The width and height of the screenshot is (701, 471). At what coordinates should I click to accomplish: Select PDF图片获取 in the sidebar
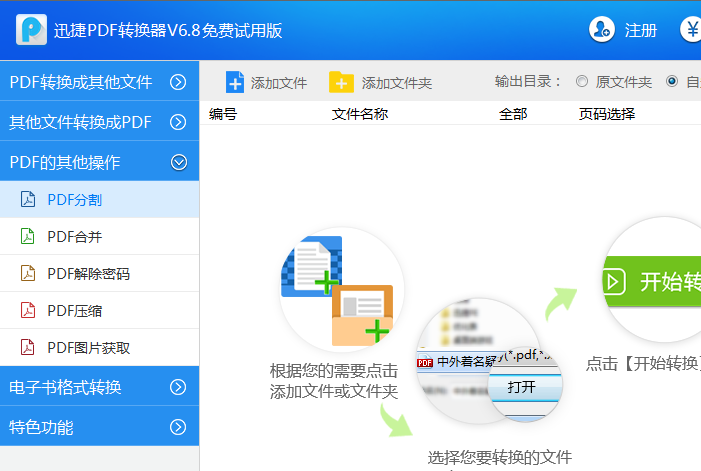[99, 348]
